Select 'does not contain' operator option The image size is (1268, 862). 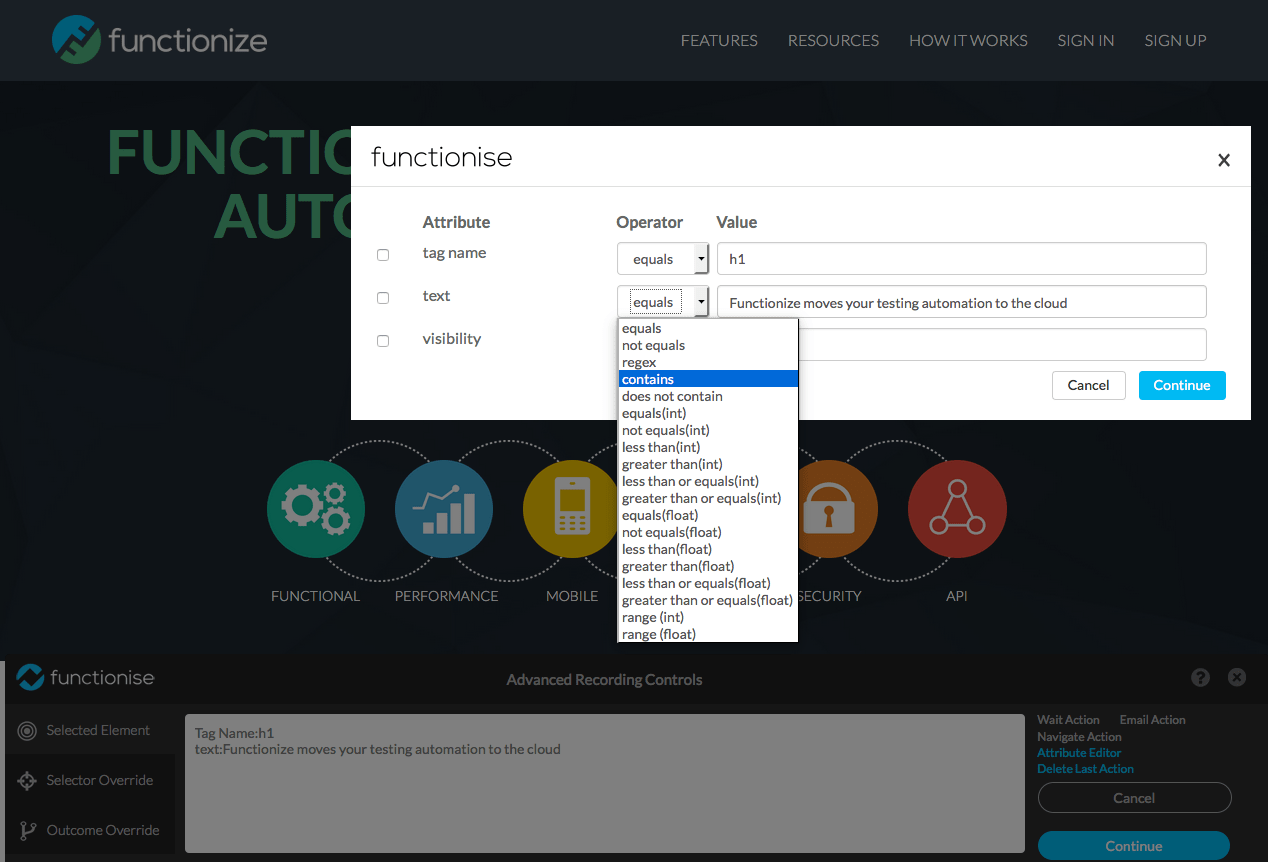[708, 396]
